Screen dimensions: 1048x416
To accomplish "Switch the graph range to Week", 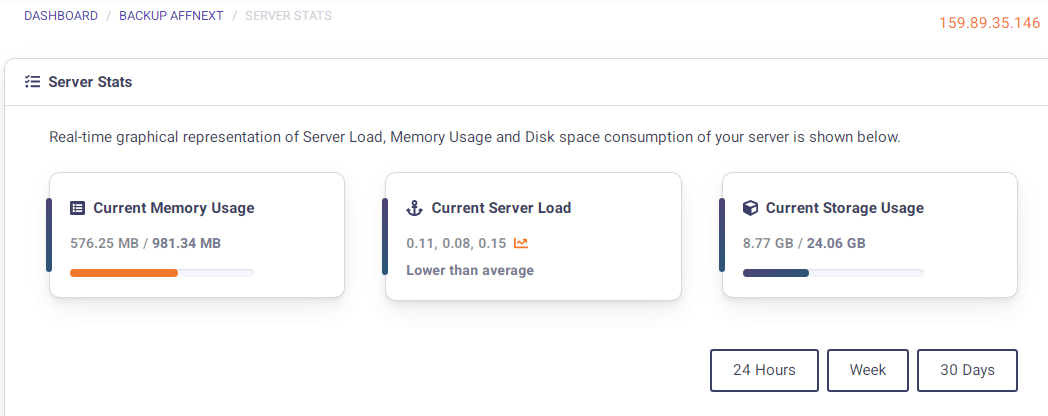I will pyautogui.click(x=868, y=370).
